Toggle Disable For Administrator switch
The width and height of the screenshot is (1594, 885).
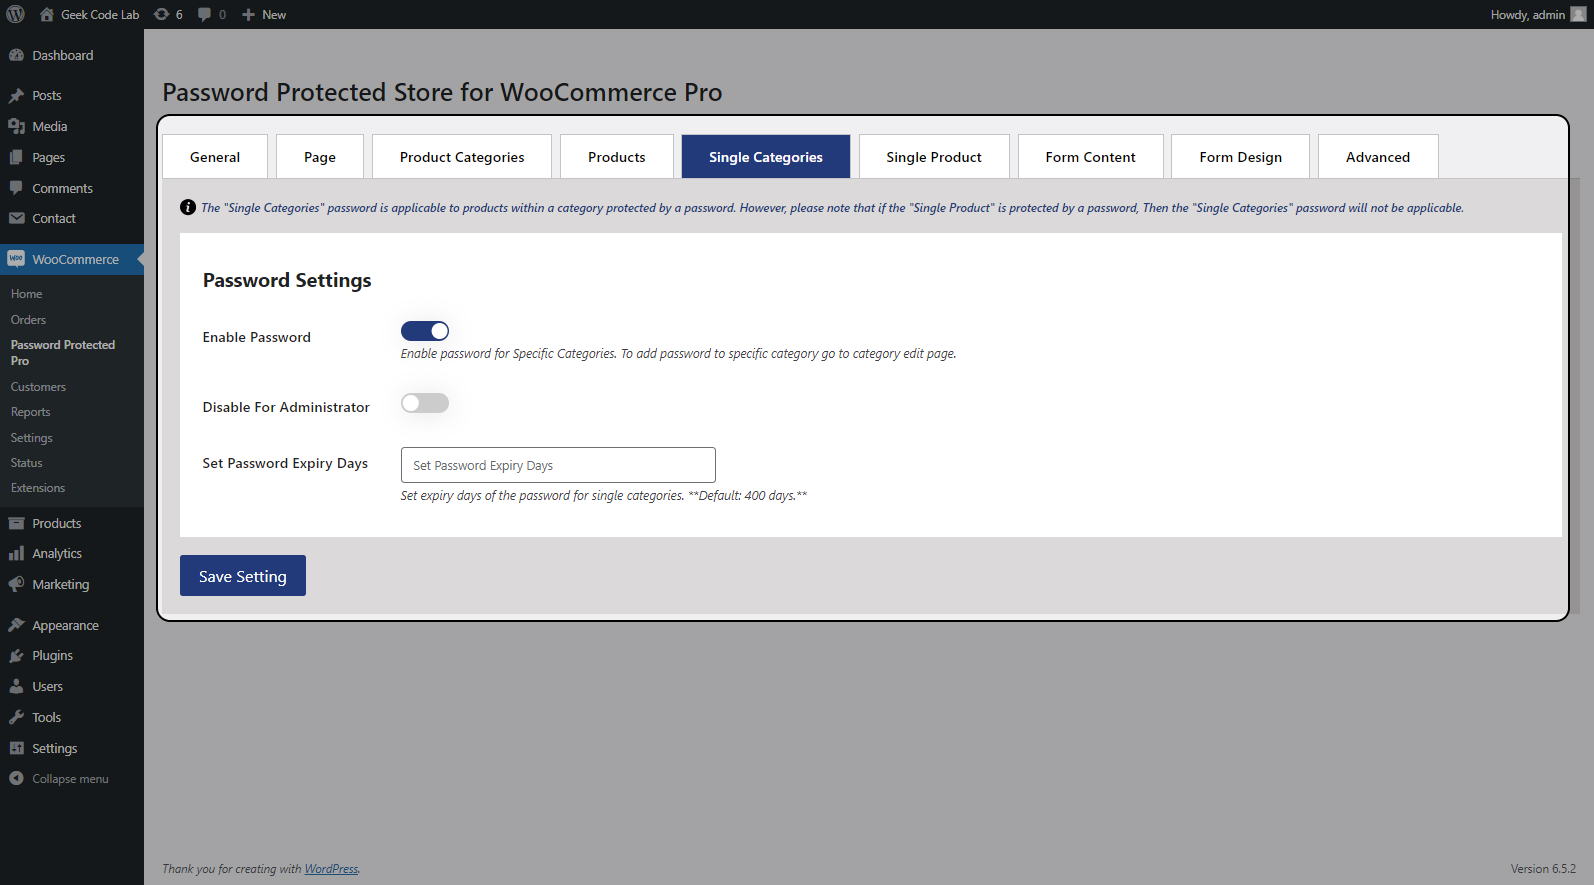click(425, 403)
